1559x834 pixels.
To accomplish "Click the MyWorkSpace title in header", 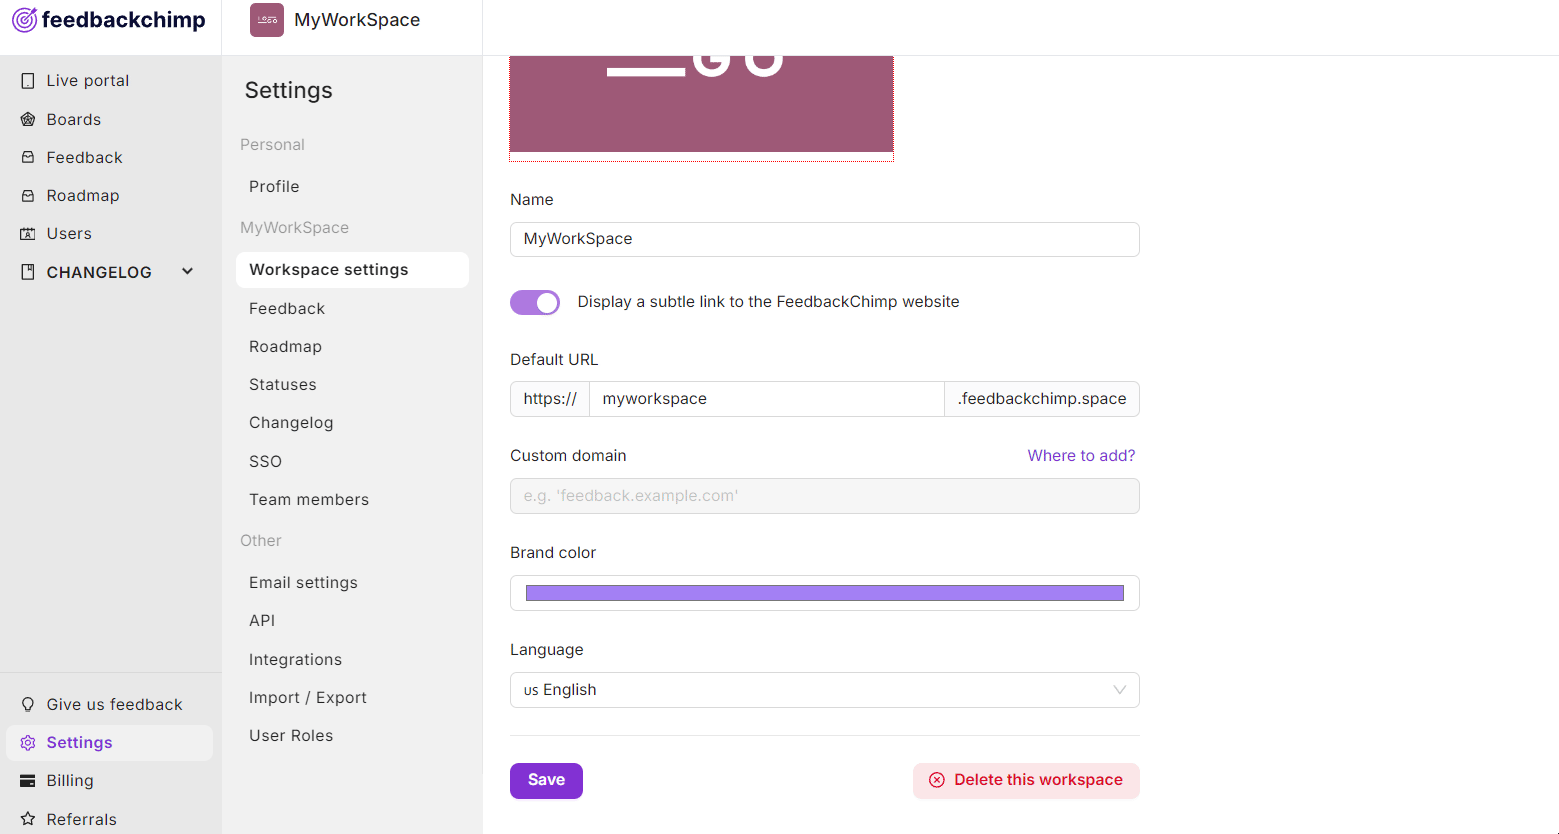I will pyautogui.click(x=357, y=20).
